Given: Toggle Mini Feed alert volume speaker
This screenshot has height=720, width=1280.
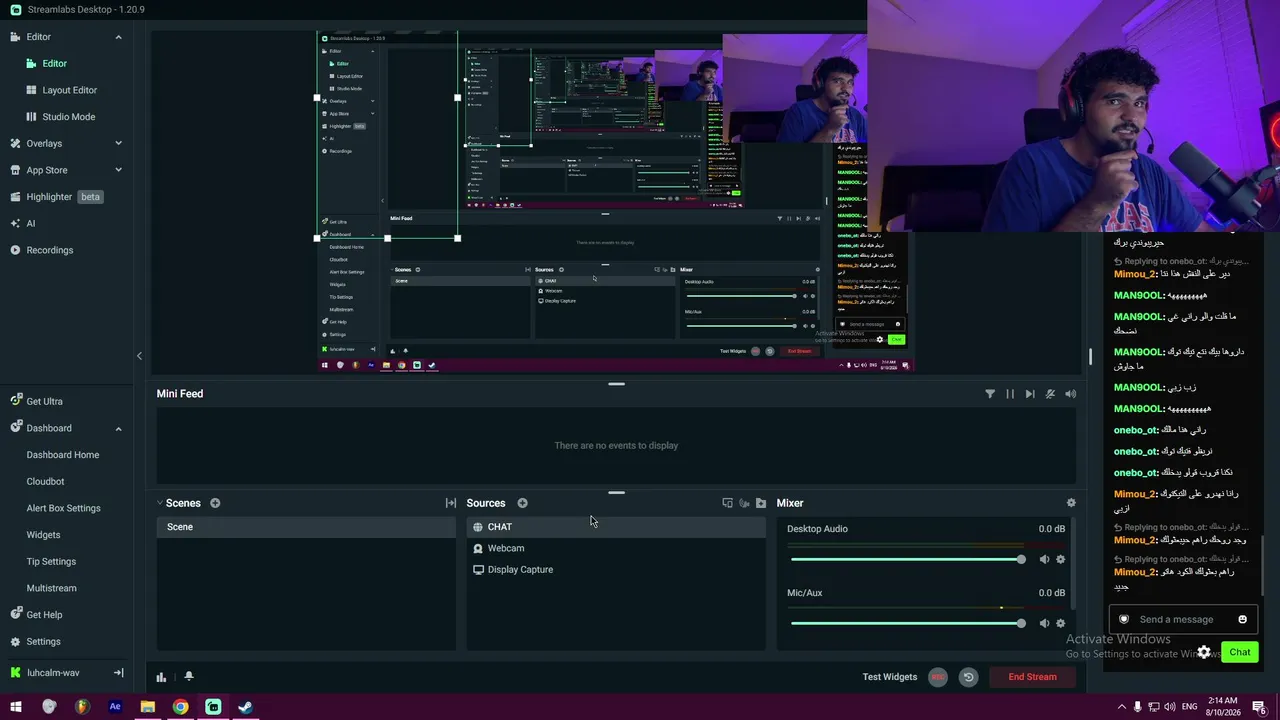Looking at the screenshot, I should [x=1070, y=394].
